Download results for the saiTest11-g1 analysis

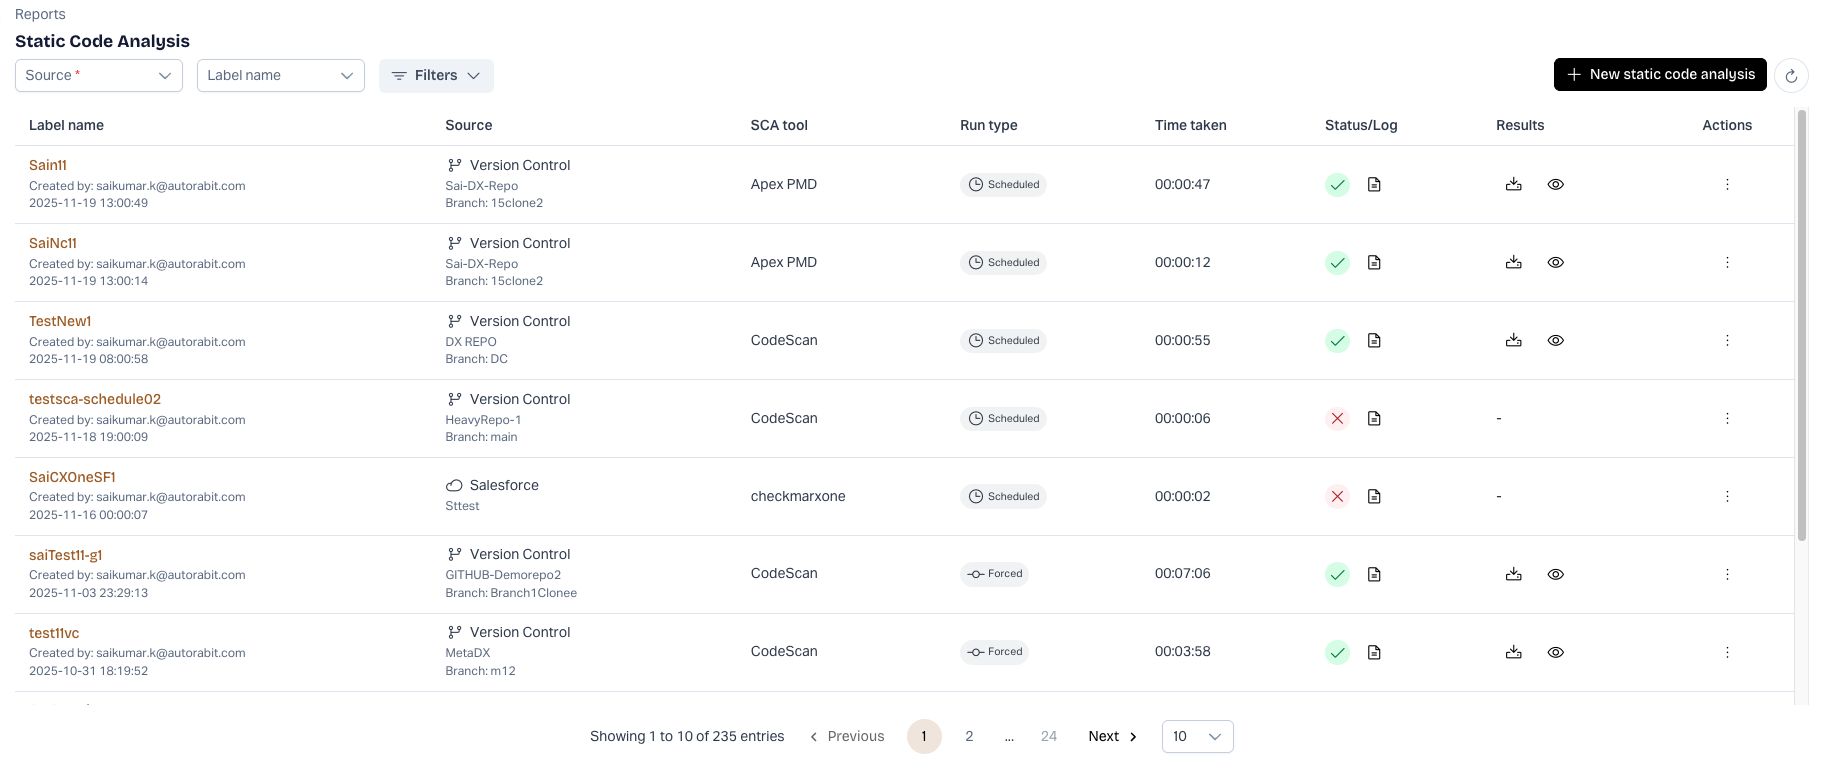[1513, 575]
